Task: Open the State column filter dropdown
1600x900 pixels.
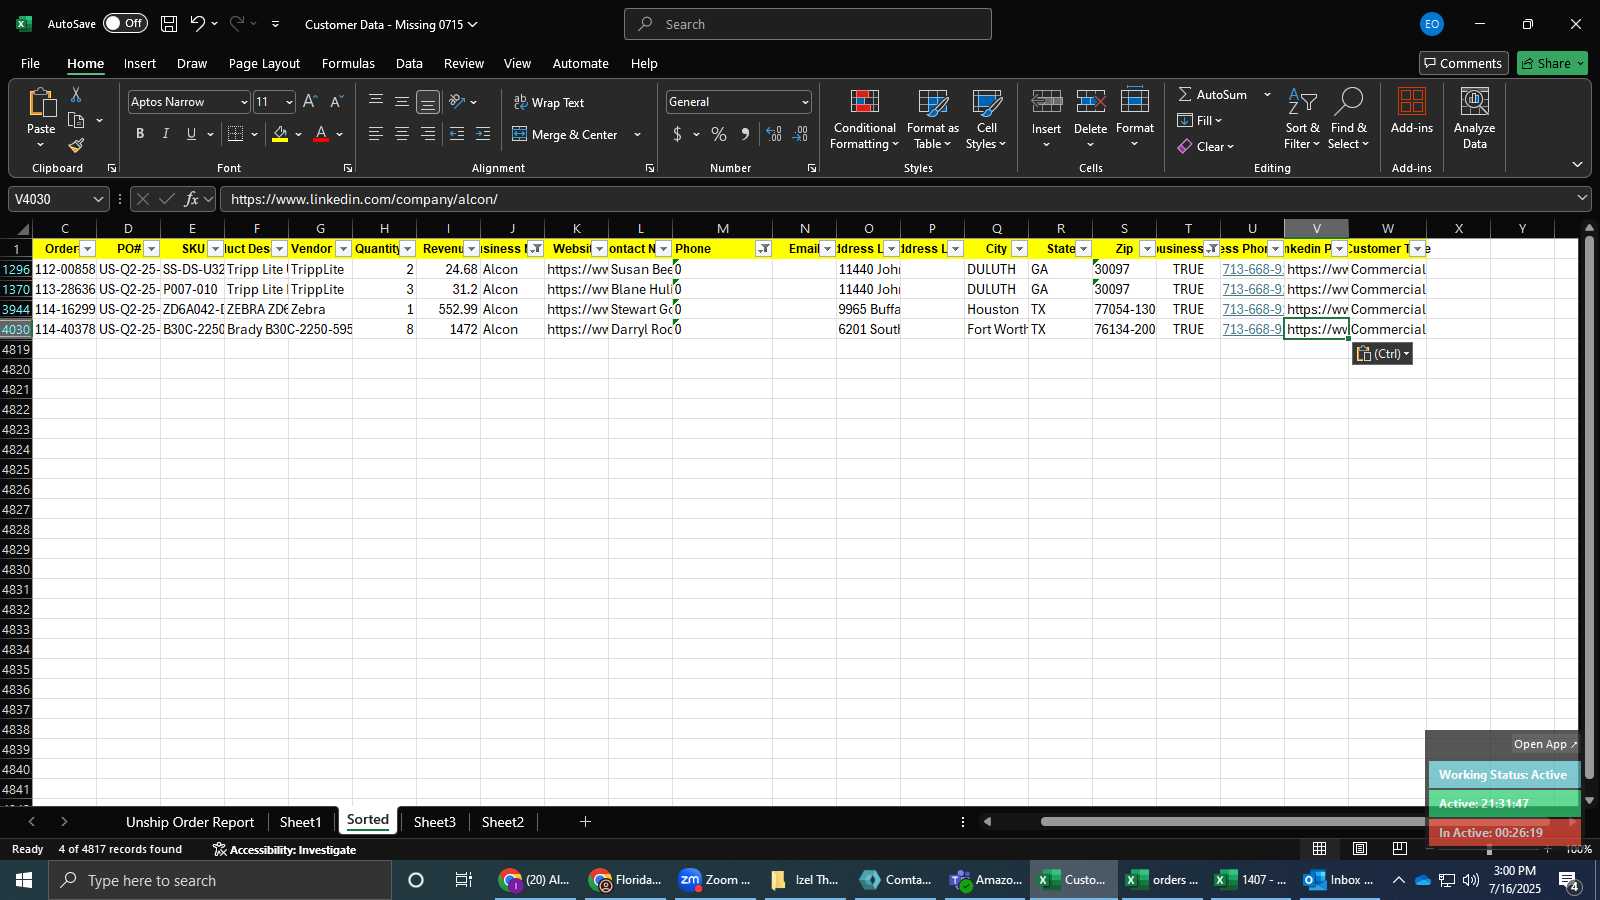Action: point(1083,249)
